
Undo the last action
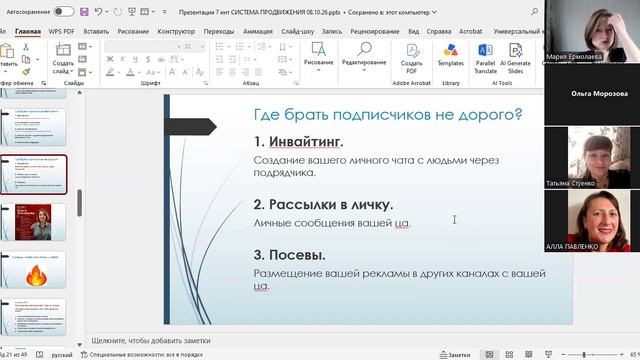click(98, 12)
